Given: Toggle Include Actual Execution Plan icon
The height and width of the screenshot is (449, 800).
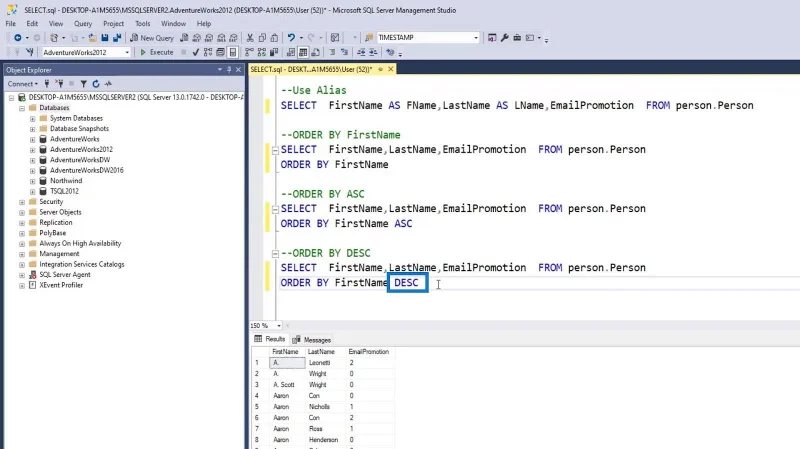Looking at the screenshot, I should (x=249, y=52).
